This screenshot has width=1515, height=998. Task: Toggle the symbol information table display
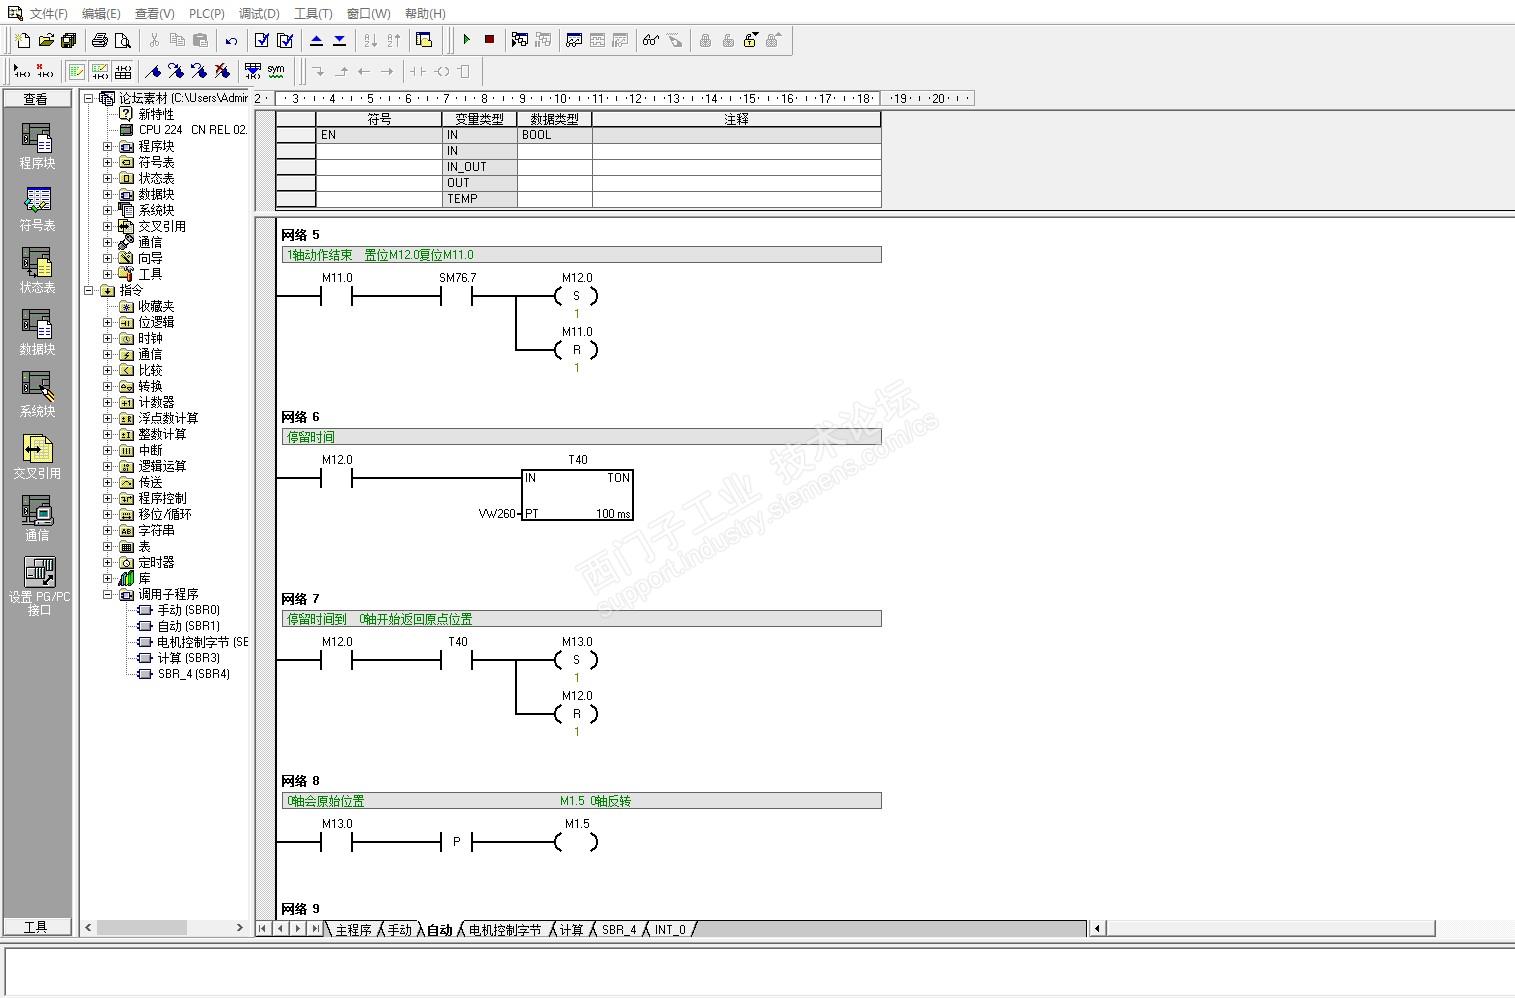(x=123, y=71)
